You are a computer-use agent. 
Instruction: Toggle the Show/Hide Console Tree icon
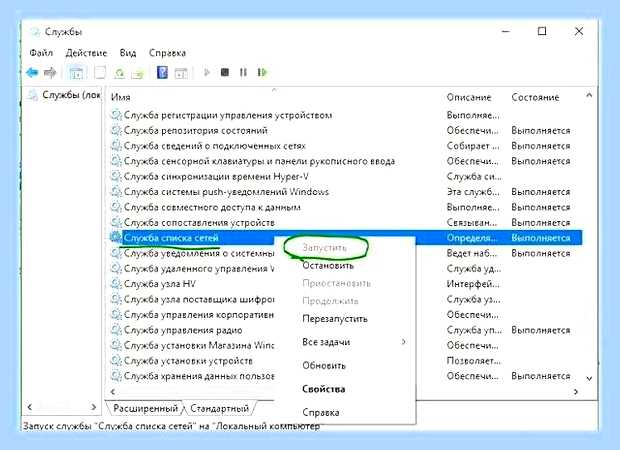76,73
